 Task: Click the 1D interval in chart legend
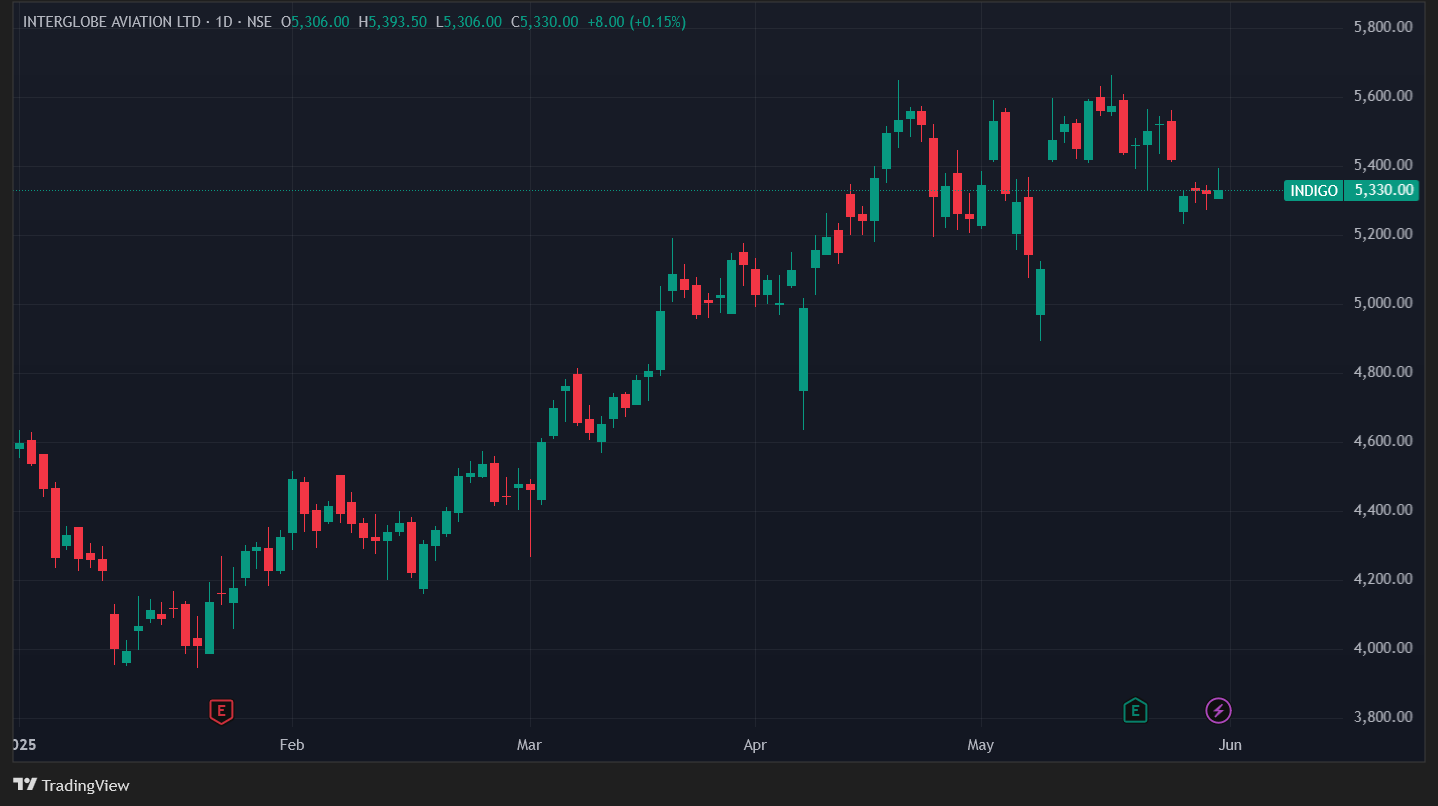click(x=222, y=22)
